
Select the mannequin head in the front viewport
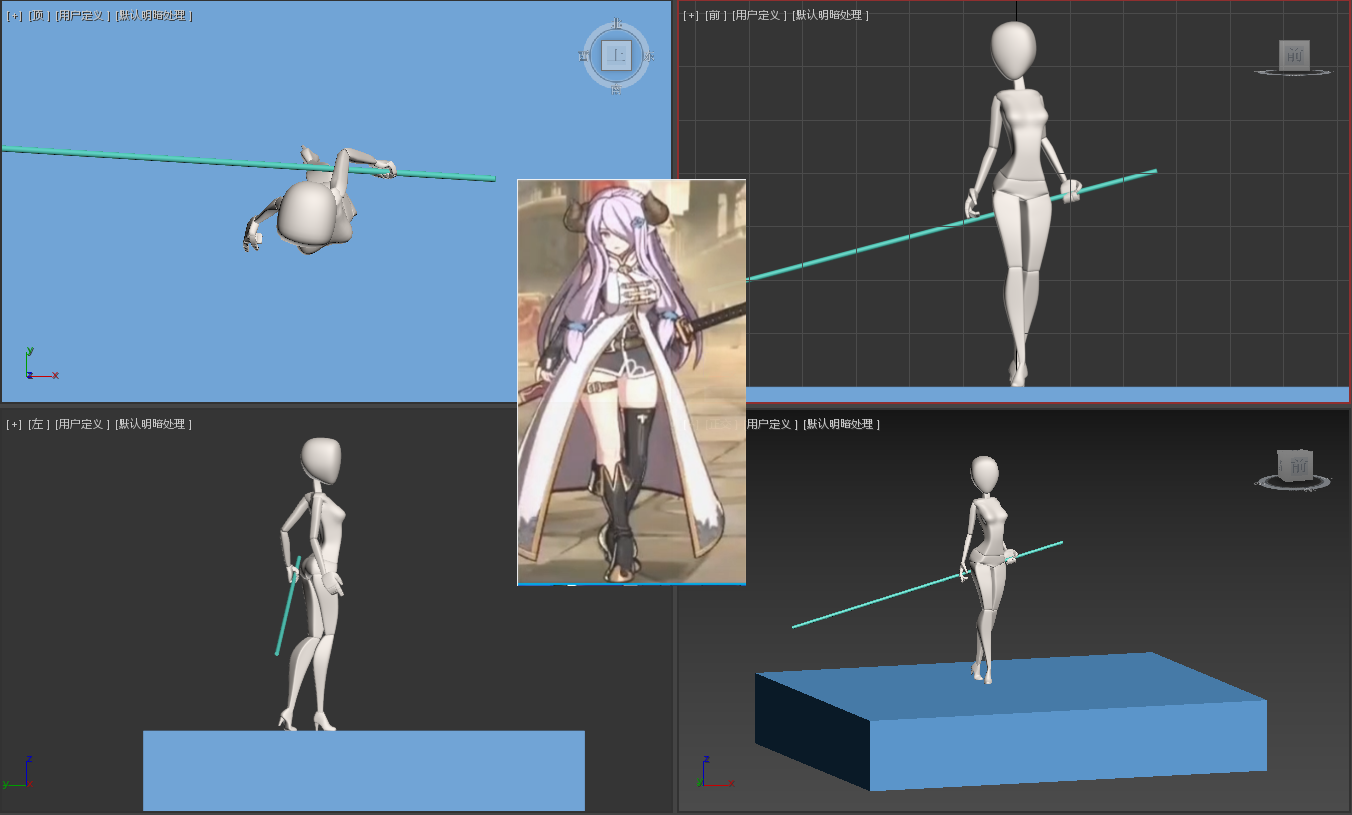1013,52
